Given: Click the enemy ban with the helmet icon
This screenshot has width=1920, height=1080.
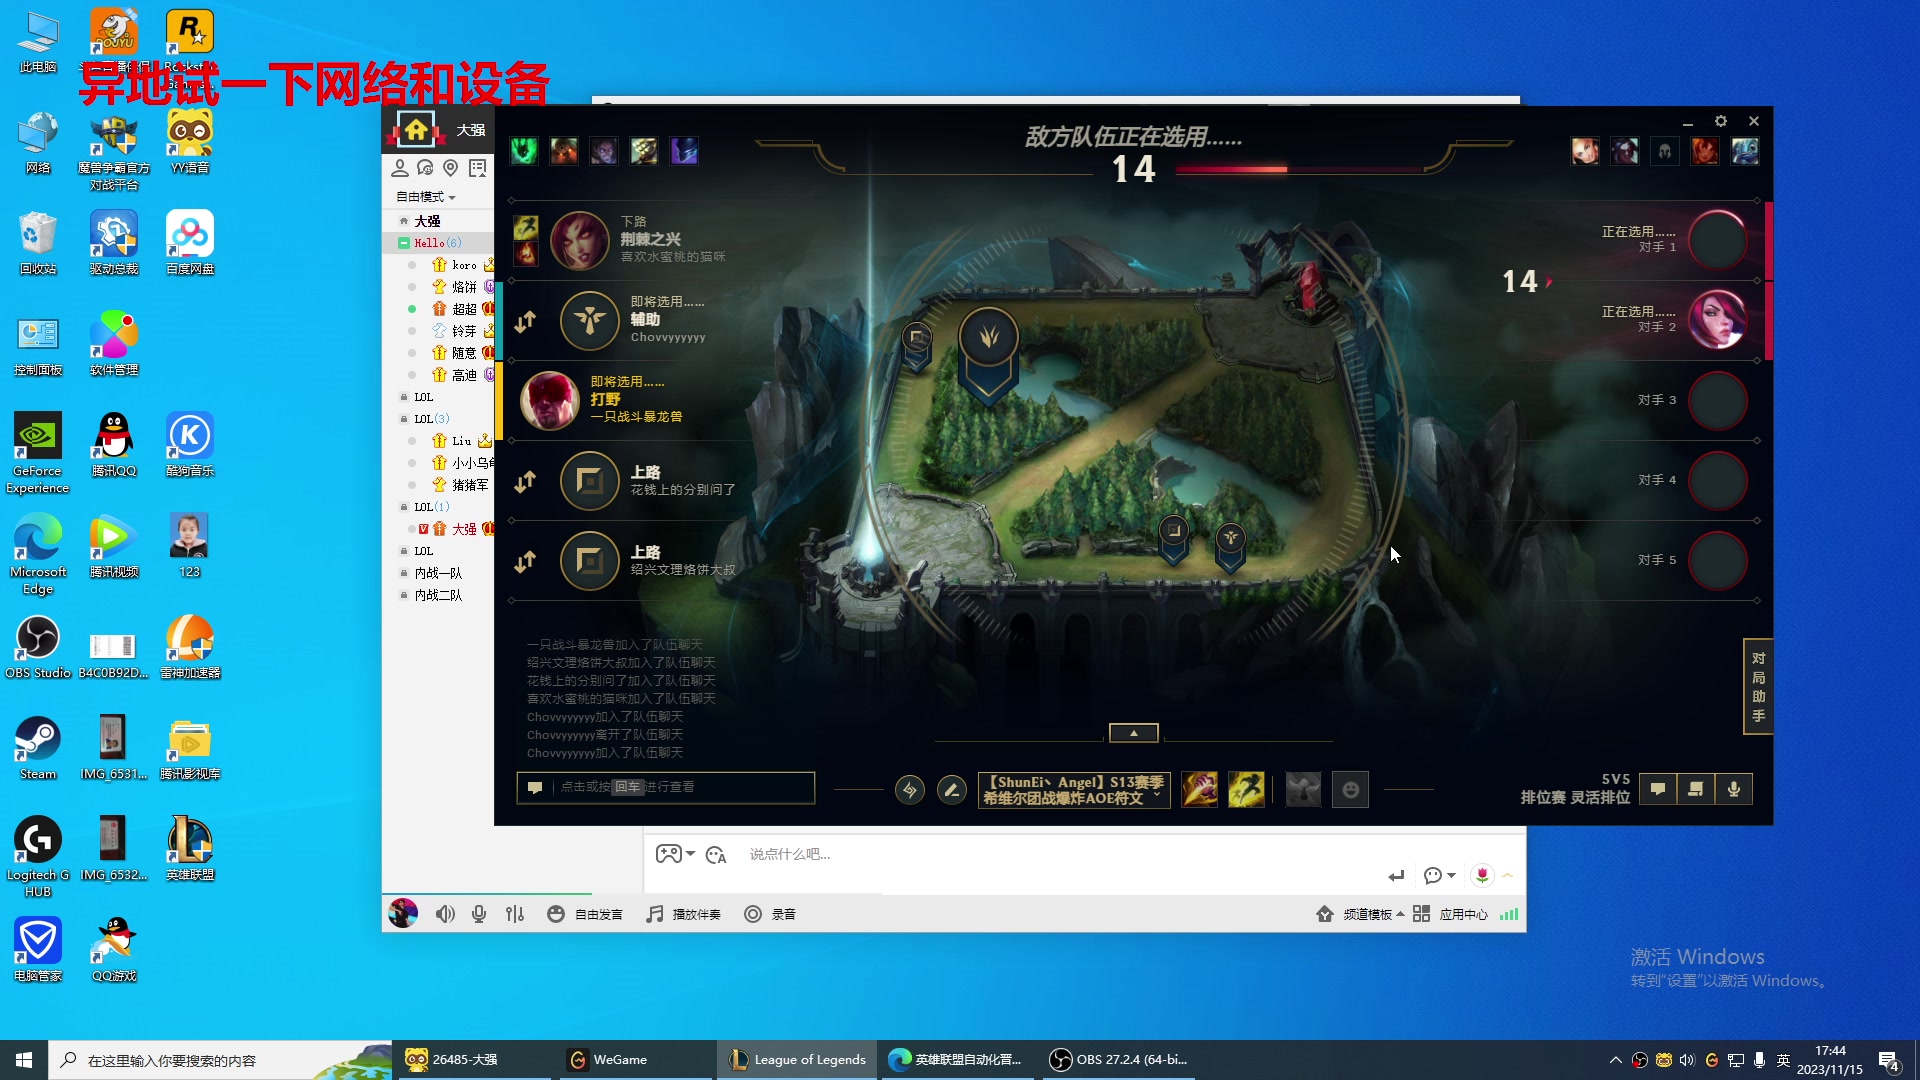Looking at the screenshot, I should tap(1665, 151).
